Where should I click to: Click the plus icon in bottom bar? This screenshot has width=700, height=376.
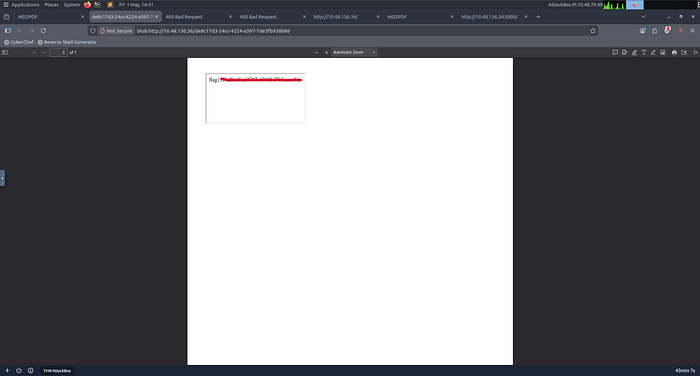(x=7, y=371)
